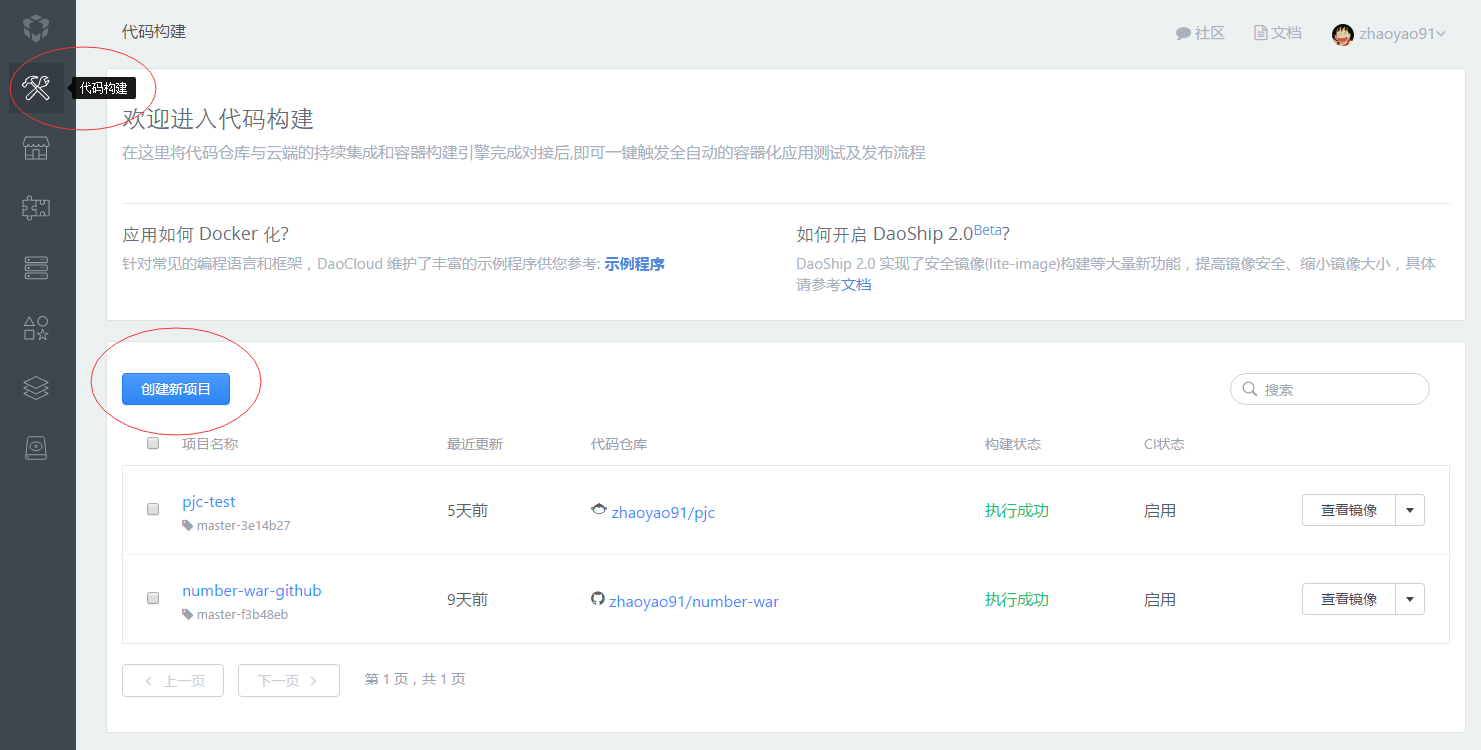Image resolution: width=1481 pixels, height=750 pixels.
Task: Click the speech bubble icon beside 社区
Action: pyautogui.click(x=1183, y=33)
